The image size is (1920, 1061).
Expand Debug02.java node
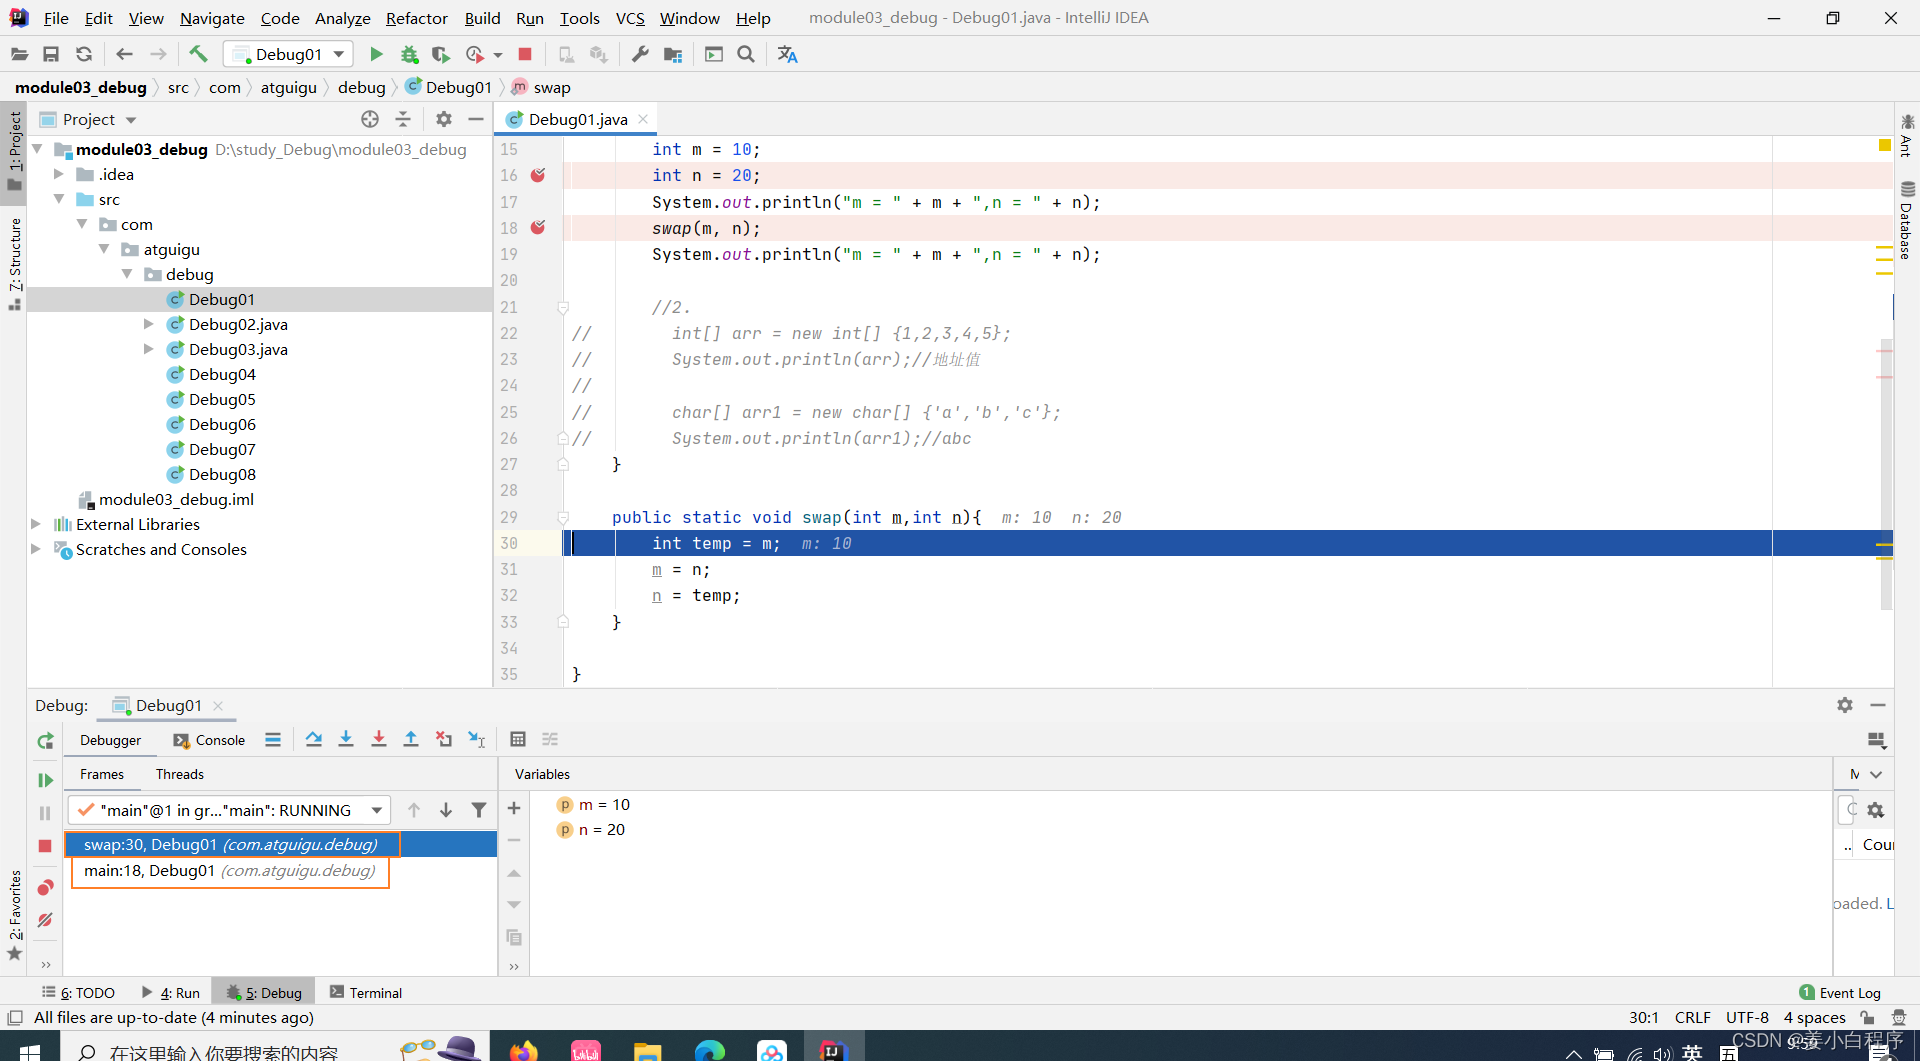[149, 324]
